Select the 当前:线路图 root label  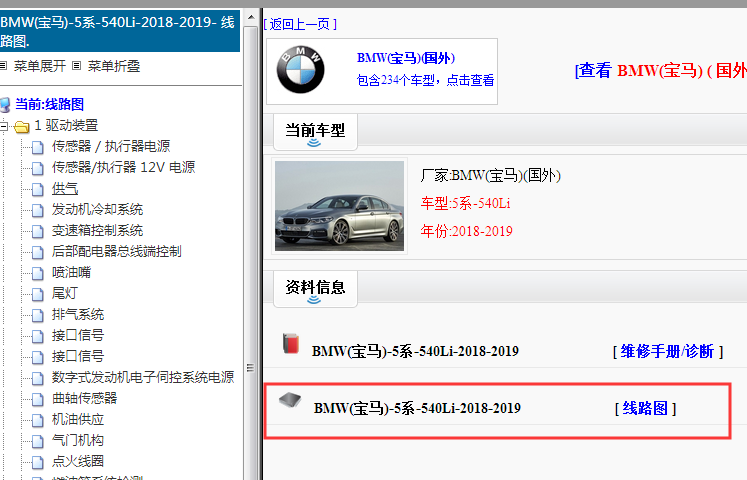[x=50, y=104]
